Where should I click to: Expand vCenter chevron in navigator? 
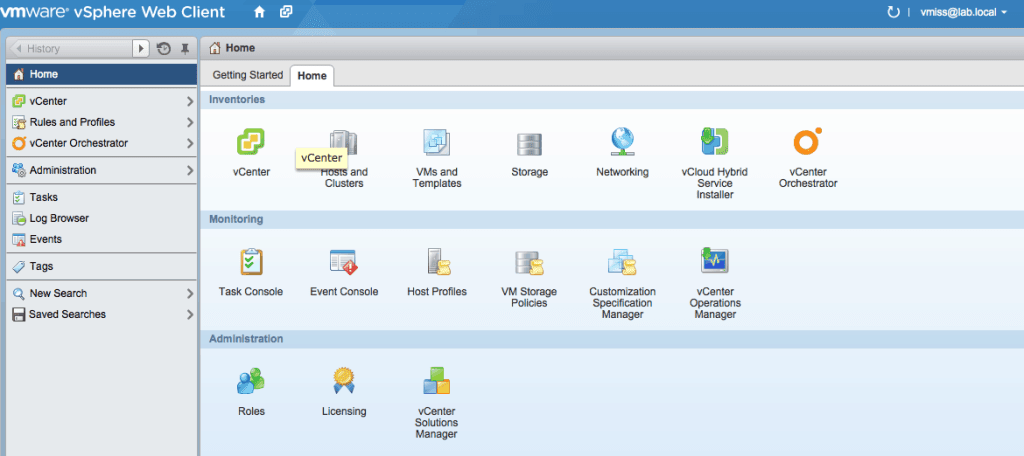[190, 101]
